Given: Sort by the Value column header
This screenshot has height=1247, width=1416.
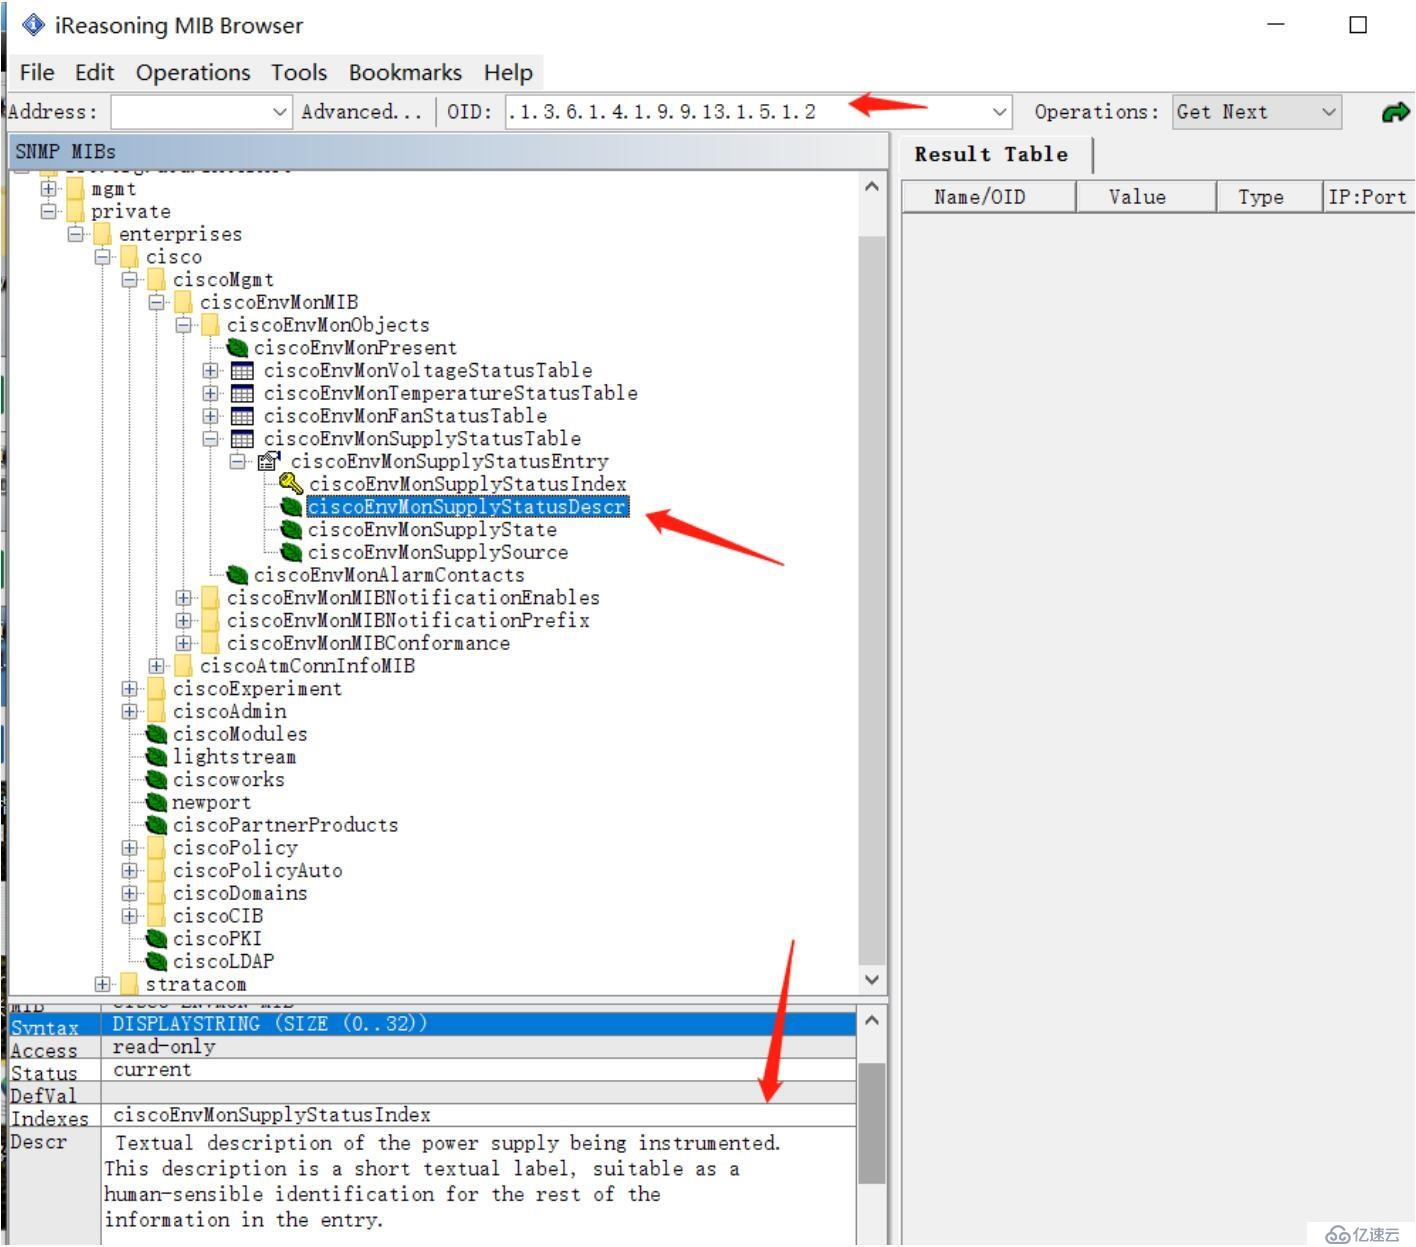Looking at the screenshot, I should tap(1146, 197).
